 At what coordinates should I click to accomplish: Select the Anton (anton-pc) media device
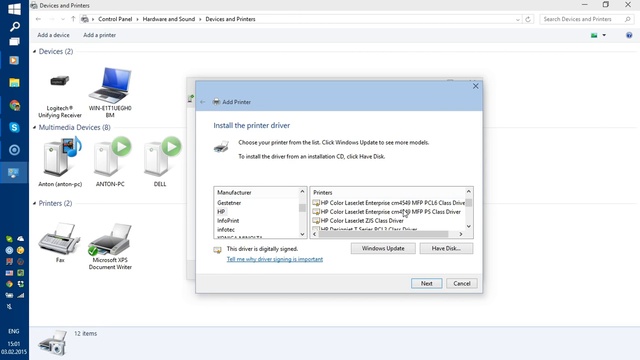click(60, 162)
